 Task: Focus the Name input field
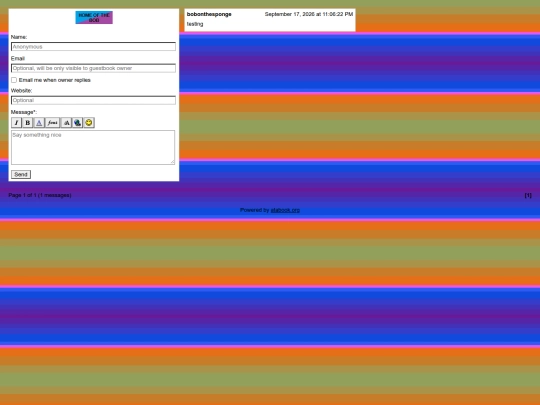(93, 46)
